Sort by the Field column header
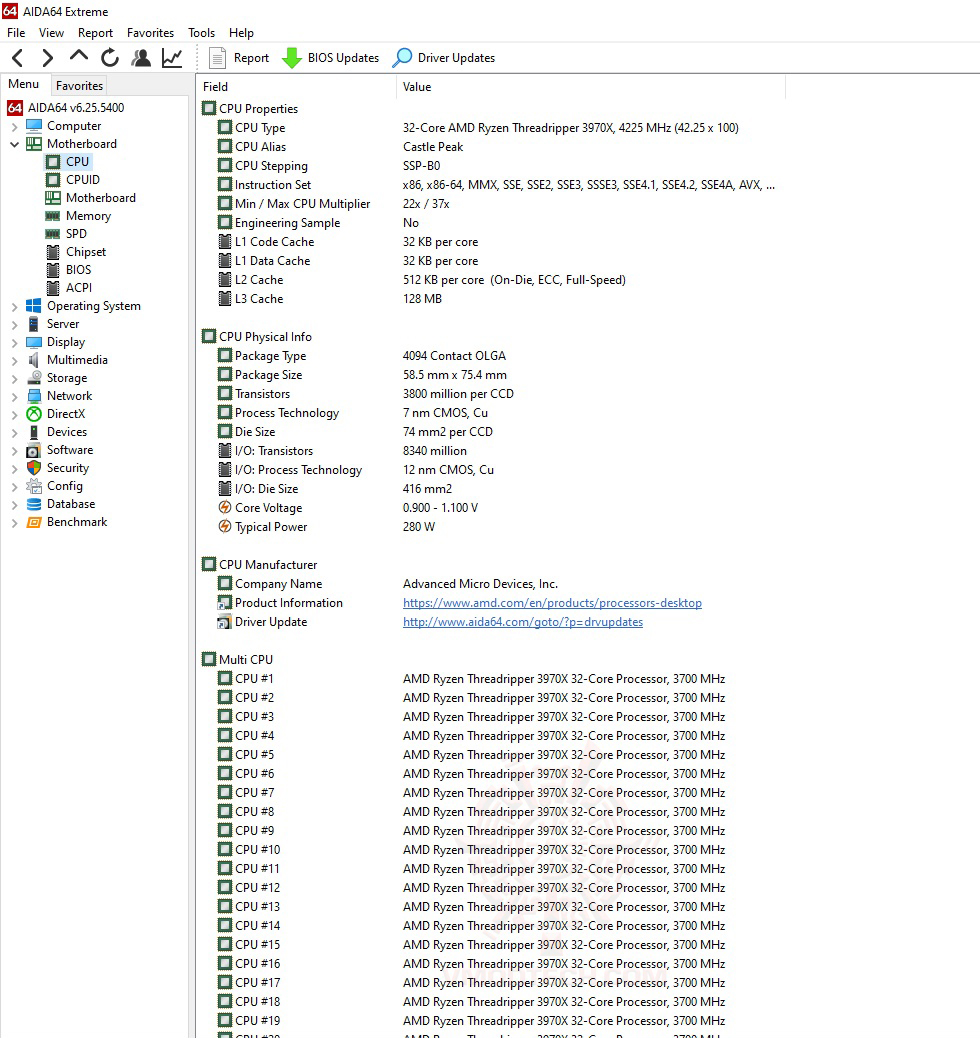Screen dimensions: 980x1038 point(297,87)
